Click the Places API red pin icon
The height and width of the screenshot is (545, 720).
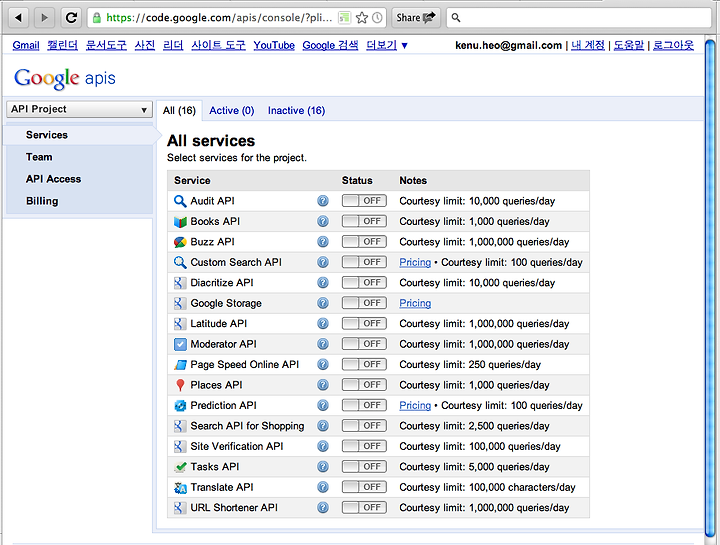pyautogui.click(x=180, y=385)
